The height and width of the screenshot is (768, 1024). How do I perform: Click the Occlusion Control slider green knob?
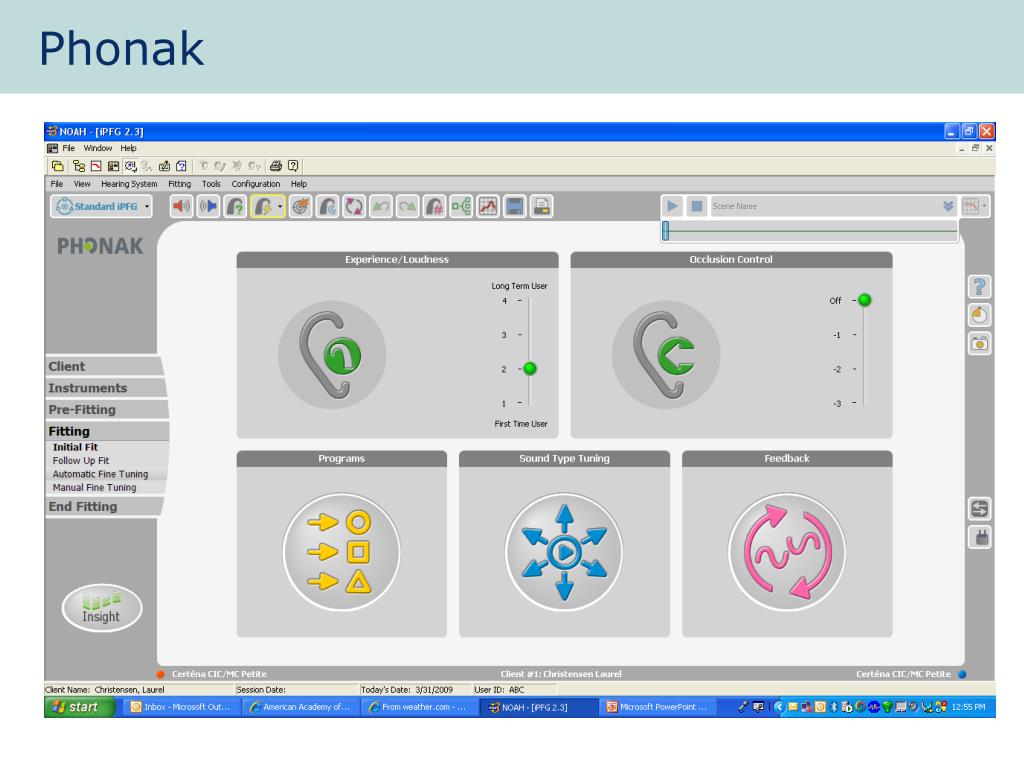tap(865, 300)
